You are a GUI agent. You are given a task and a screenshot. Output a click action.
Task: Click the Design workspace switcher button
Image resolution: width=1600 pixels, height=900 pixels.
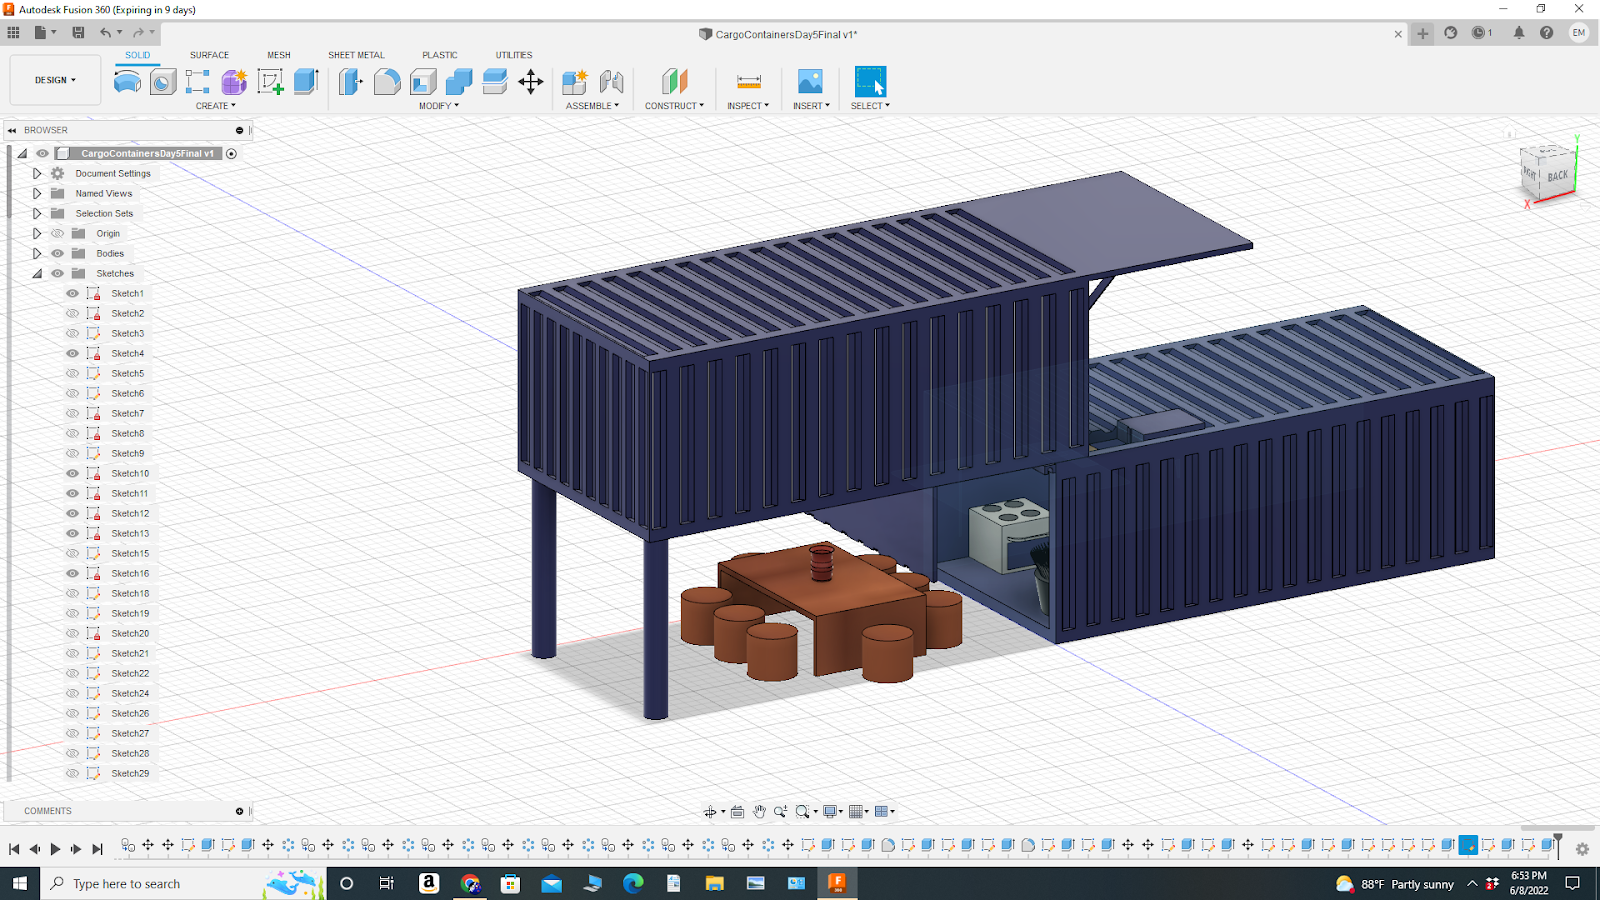(x=54, y=79)
